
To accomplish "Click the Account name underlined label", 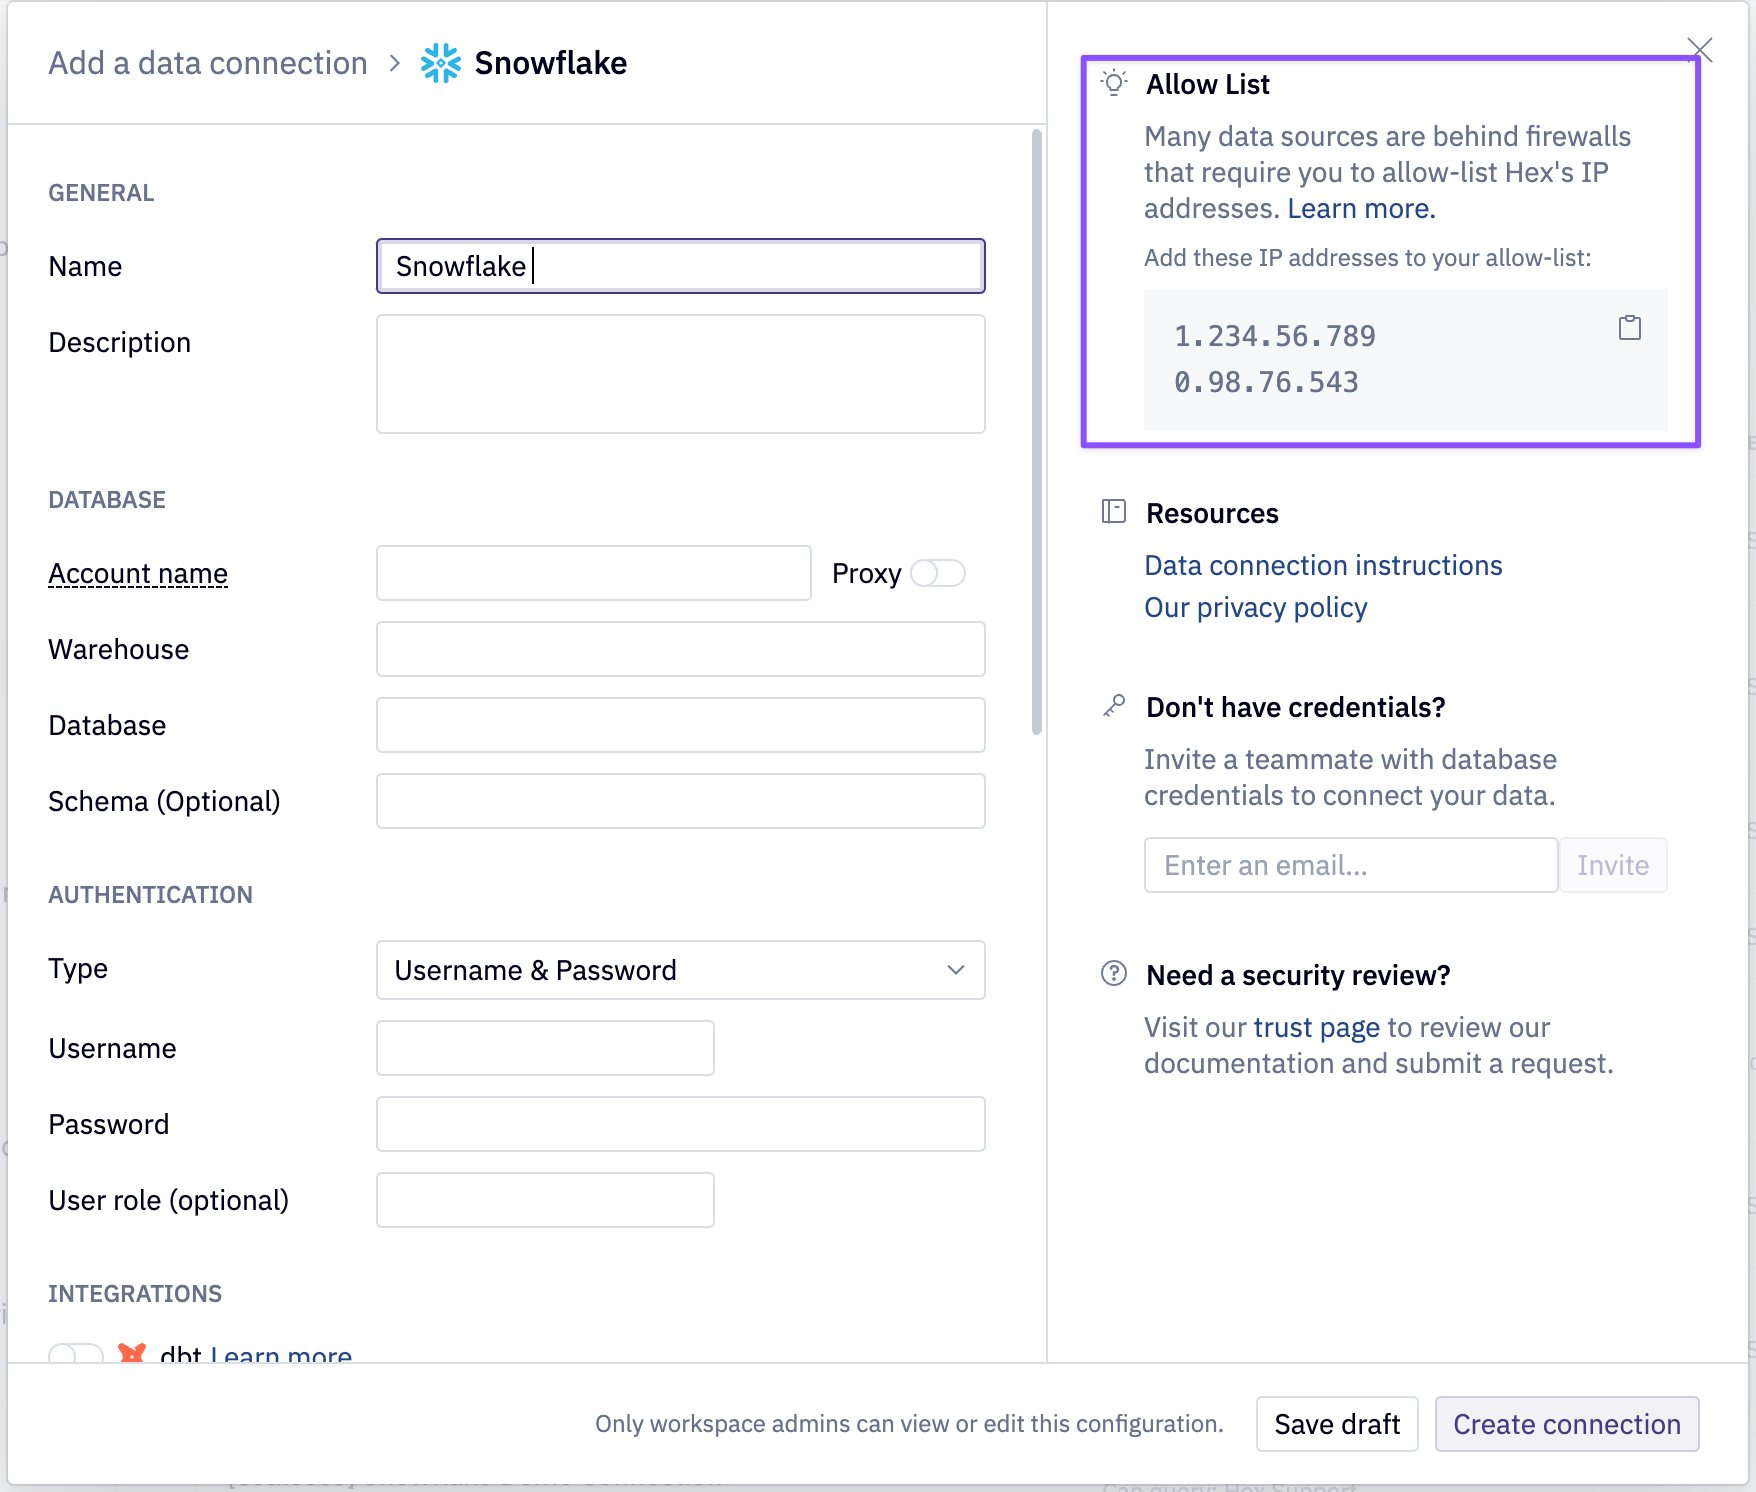I will tap(137, 573).
